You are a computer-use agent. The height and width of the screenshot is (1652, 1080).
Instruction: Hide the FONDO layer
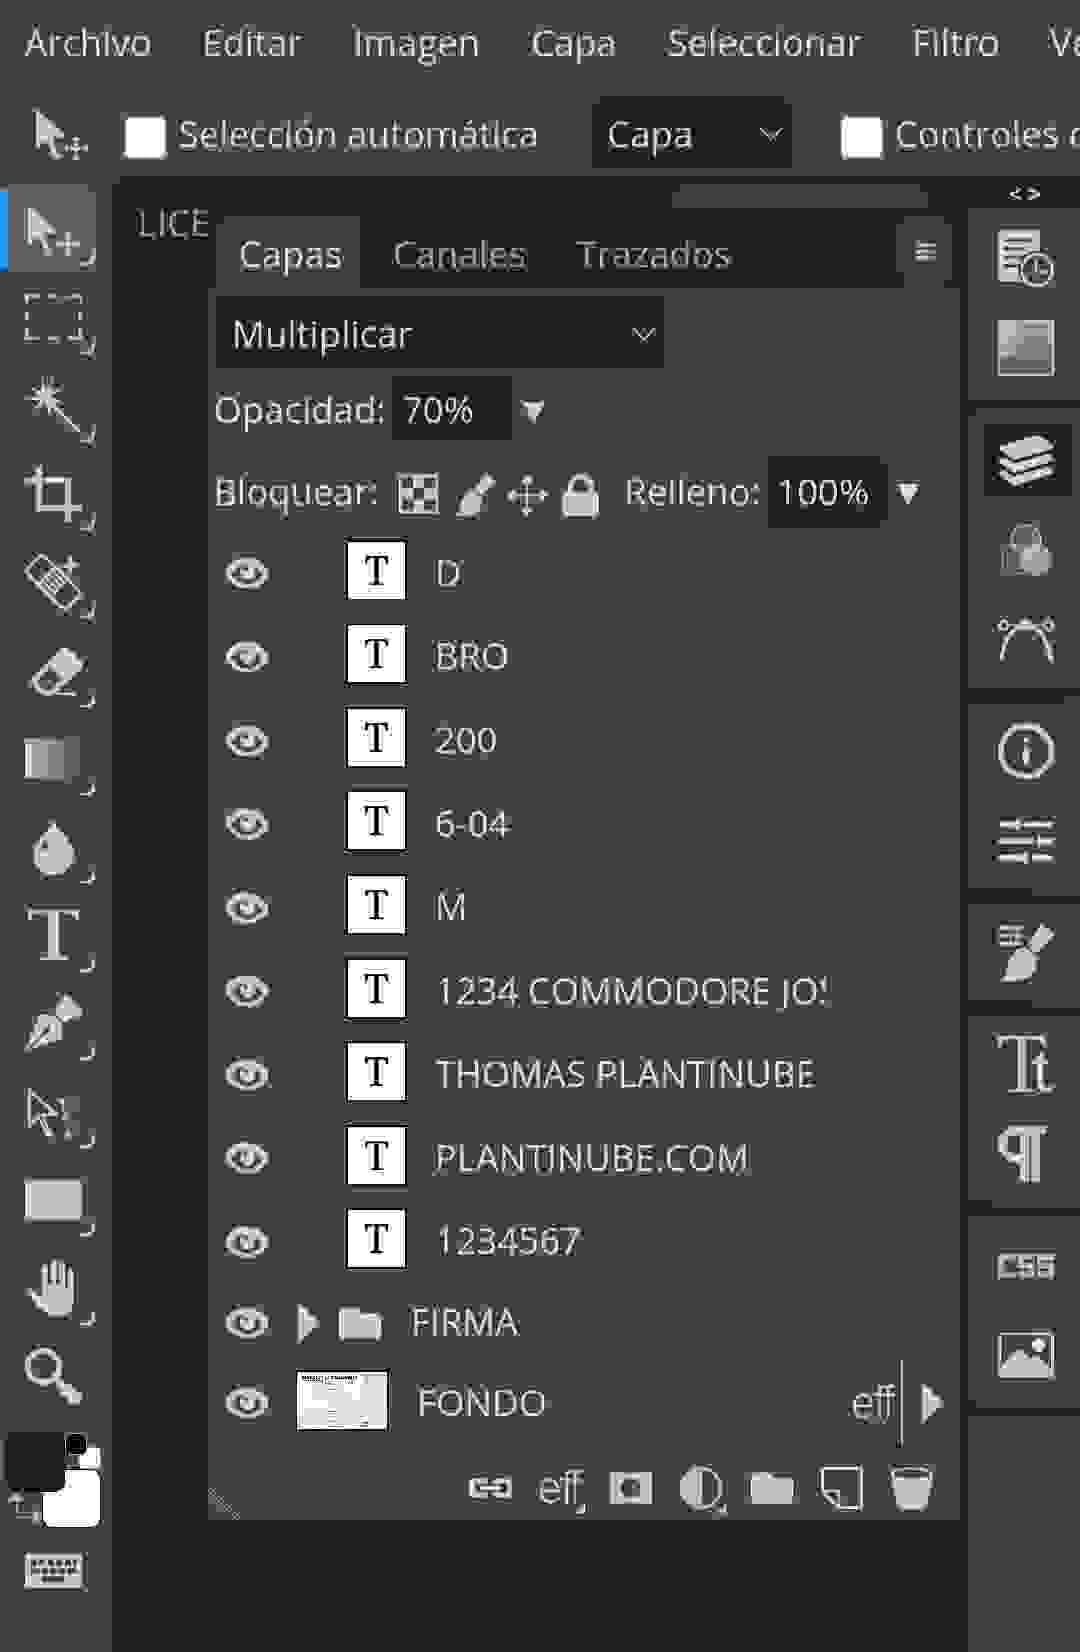[x=247, y=1403]
